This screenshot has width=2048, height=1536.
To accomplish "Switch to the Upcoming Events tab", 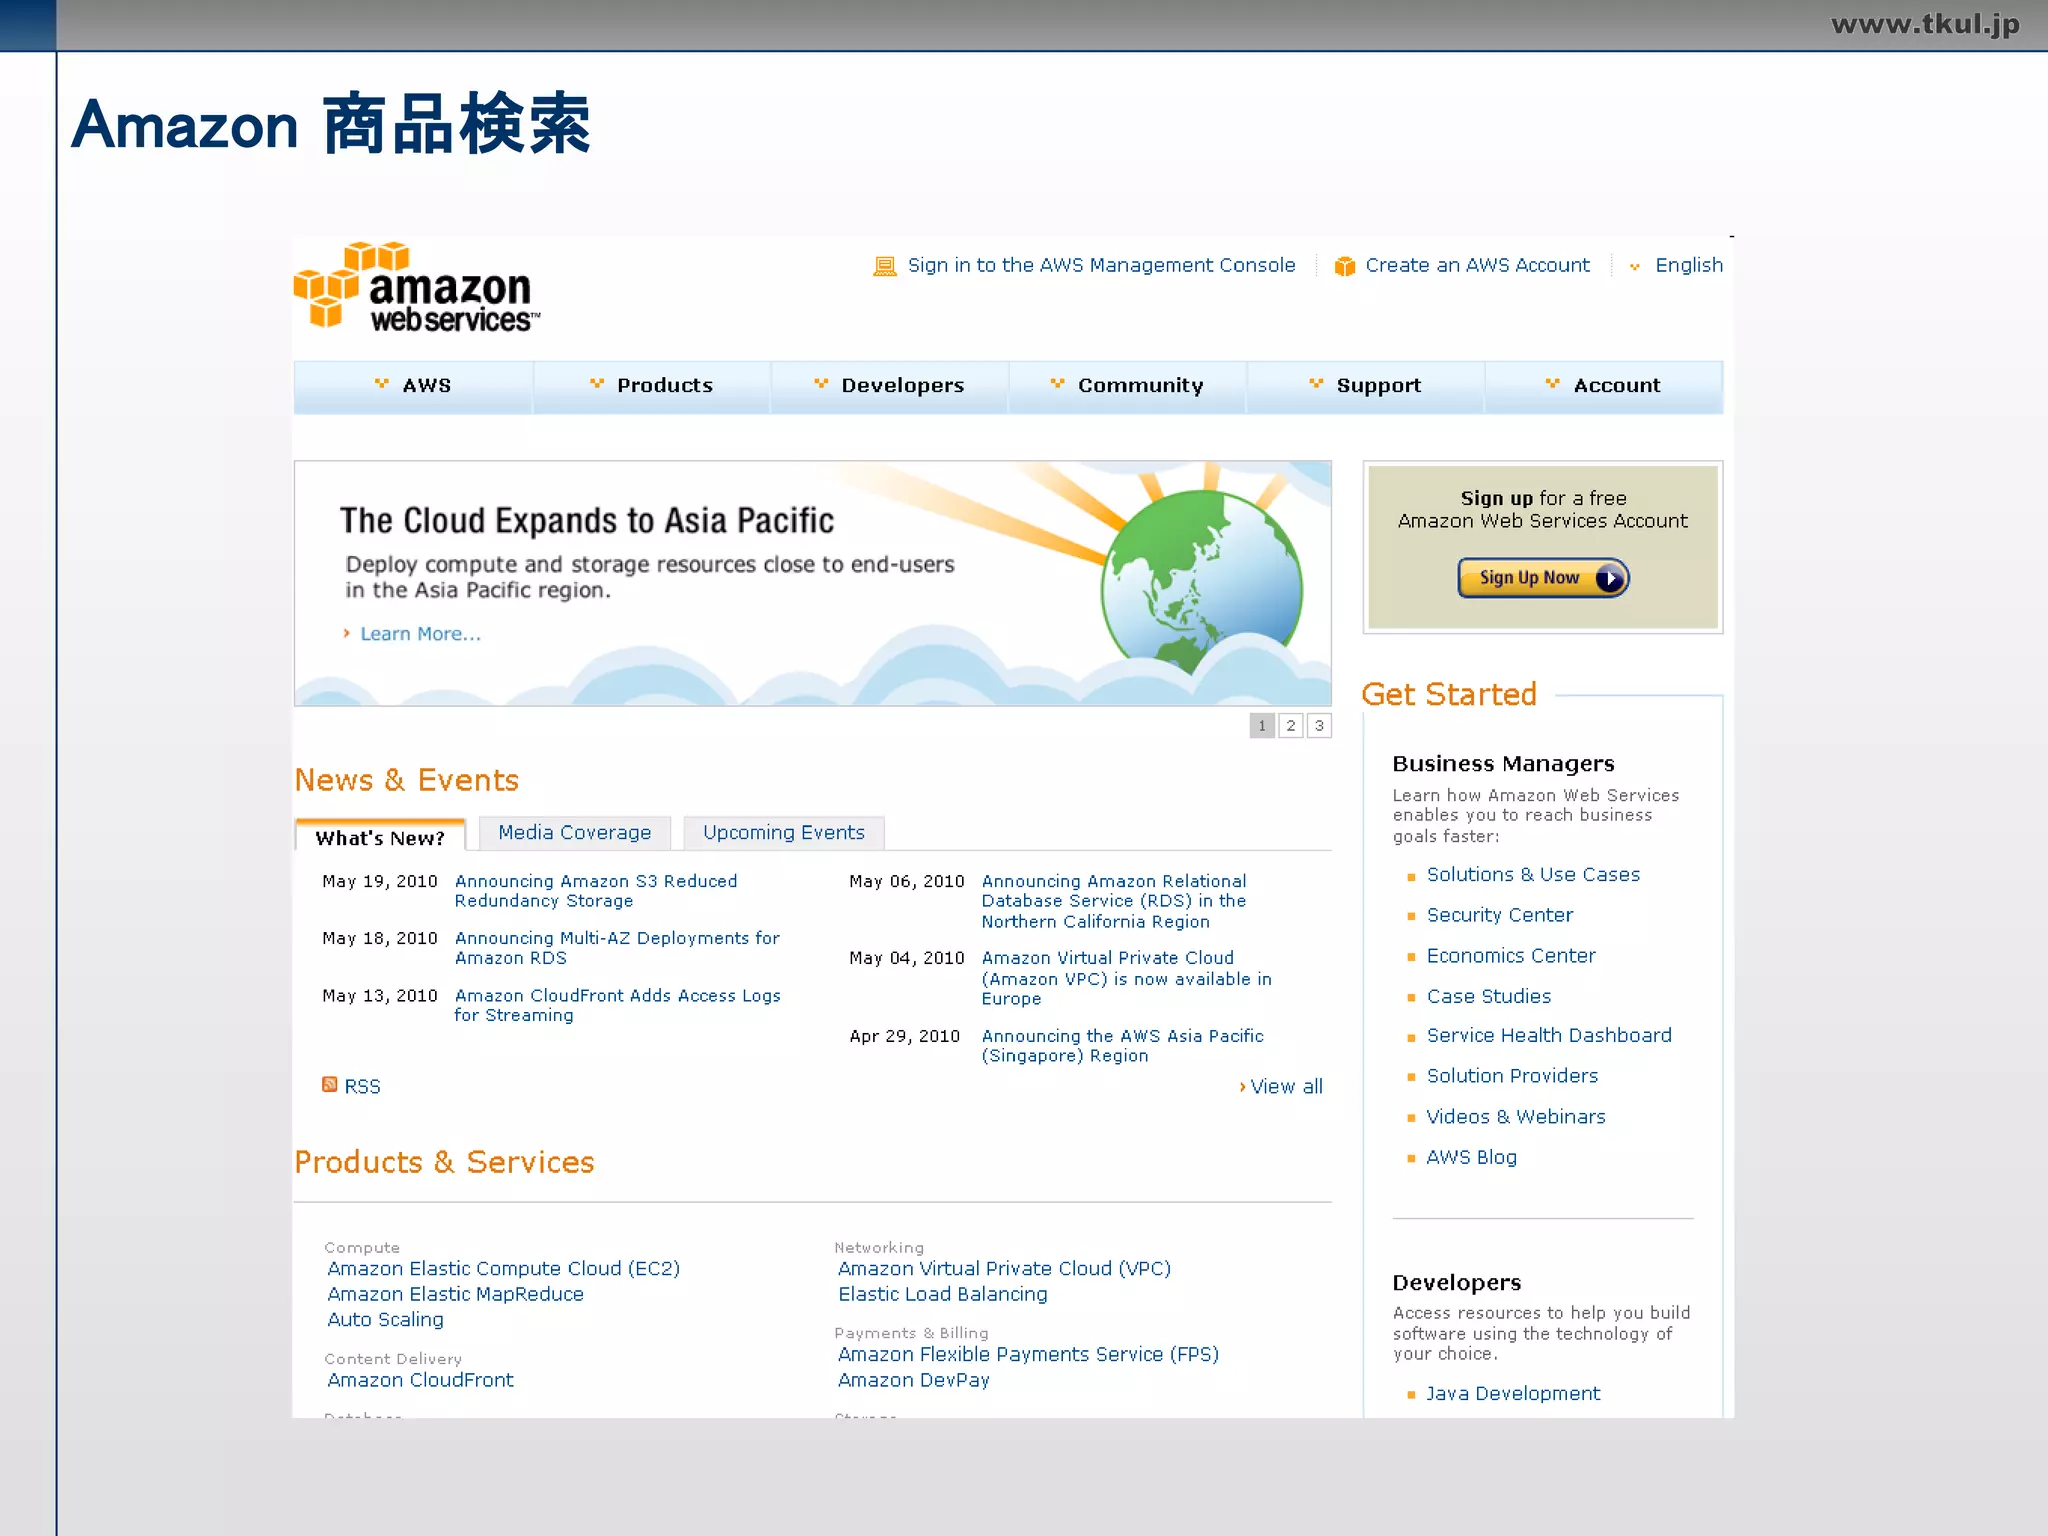I will pyautogui.click(x=784, y=833).
